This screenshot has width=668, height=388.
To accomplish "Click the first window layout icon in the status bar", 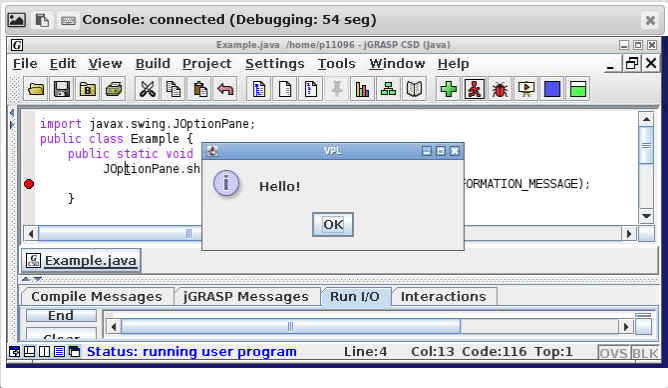I will 14,352.
